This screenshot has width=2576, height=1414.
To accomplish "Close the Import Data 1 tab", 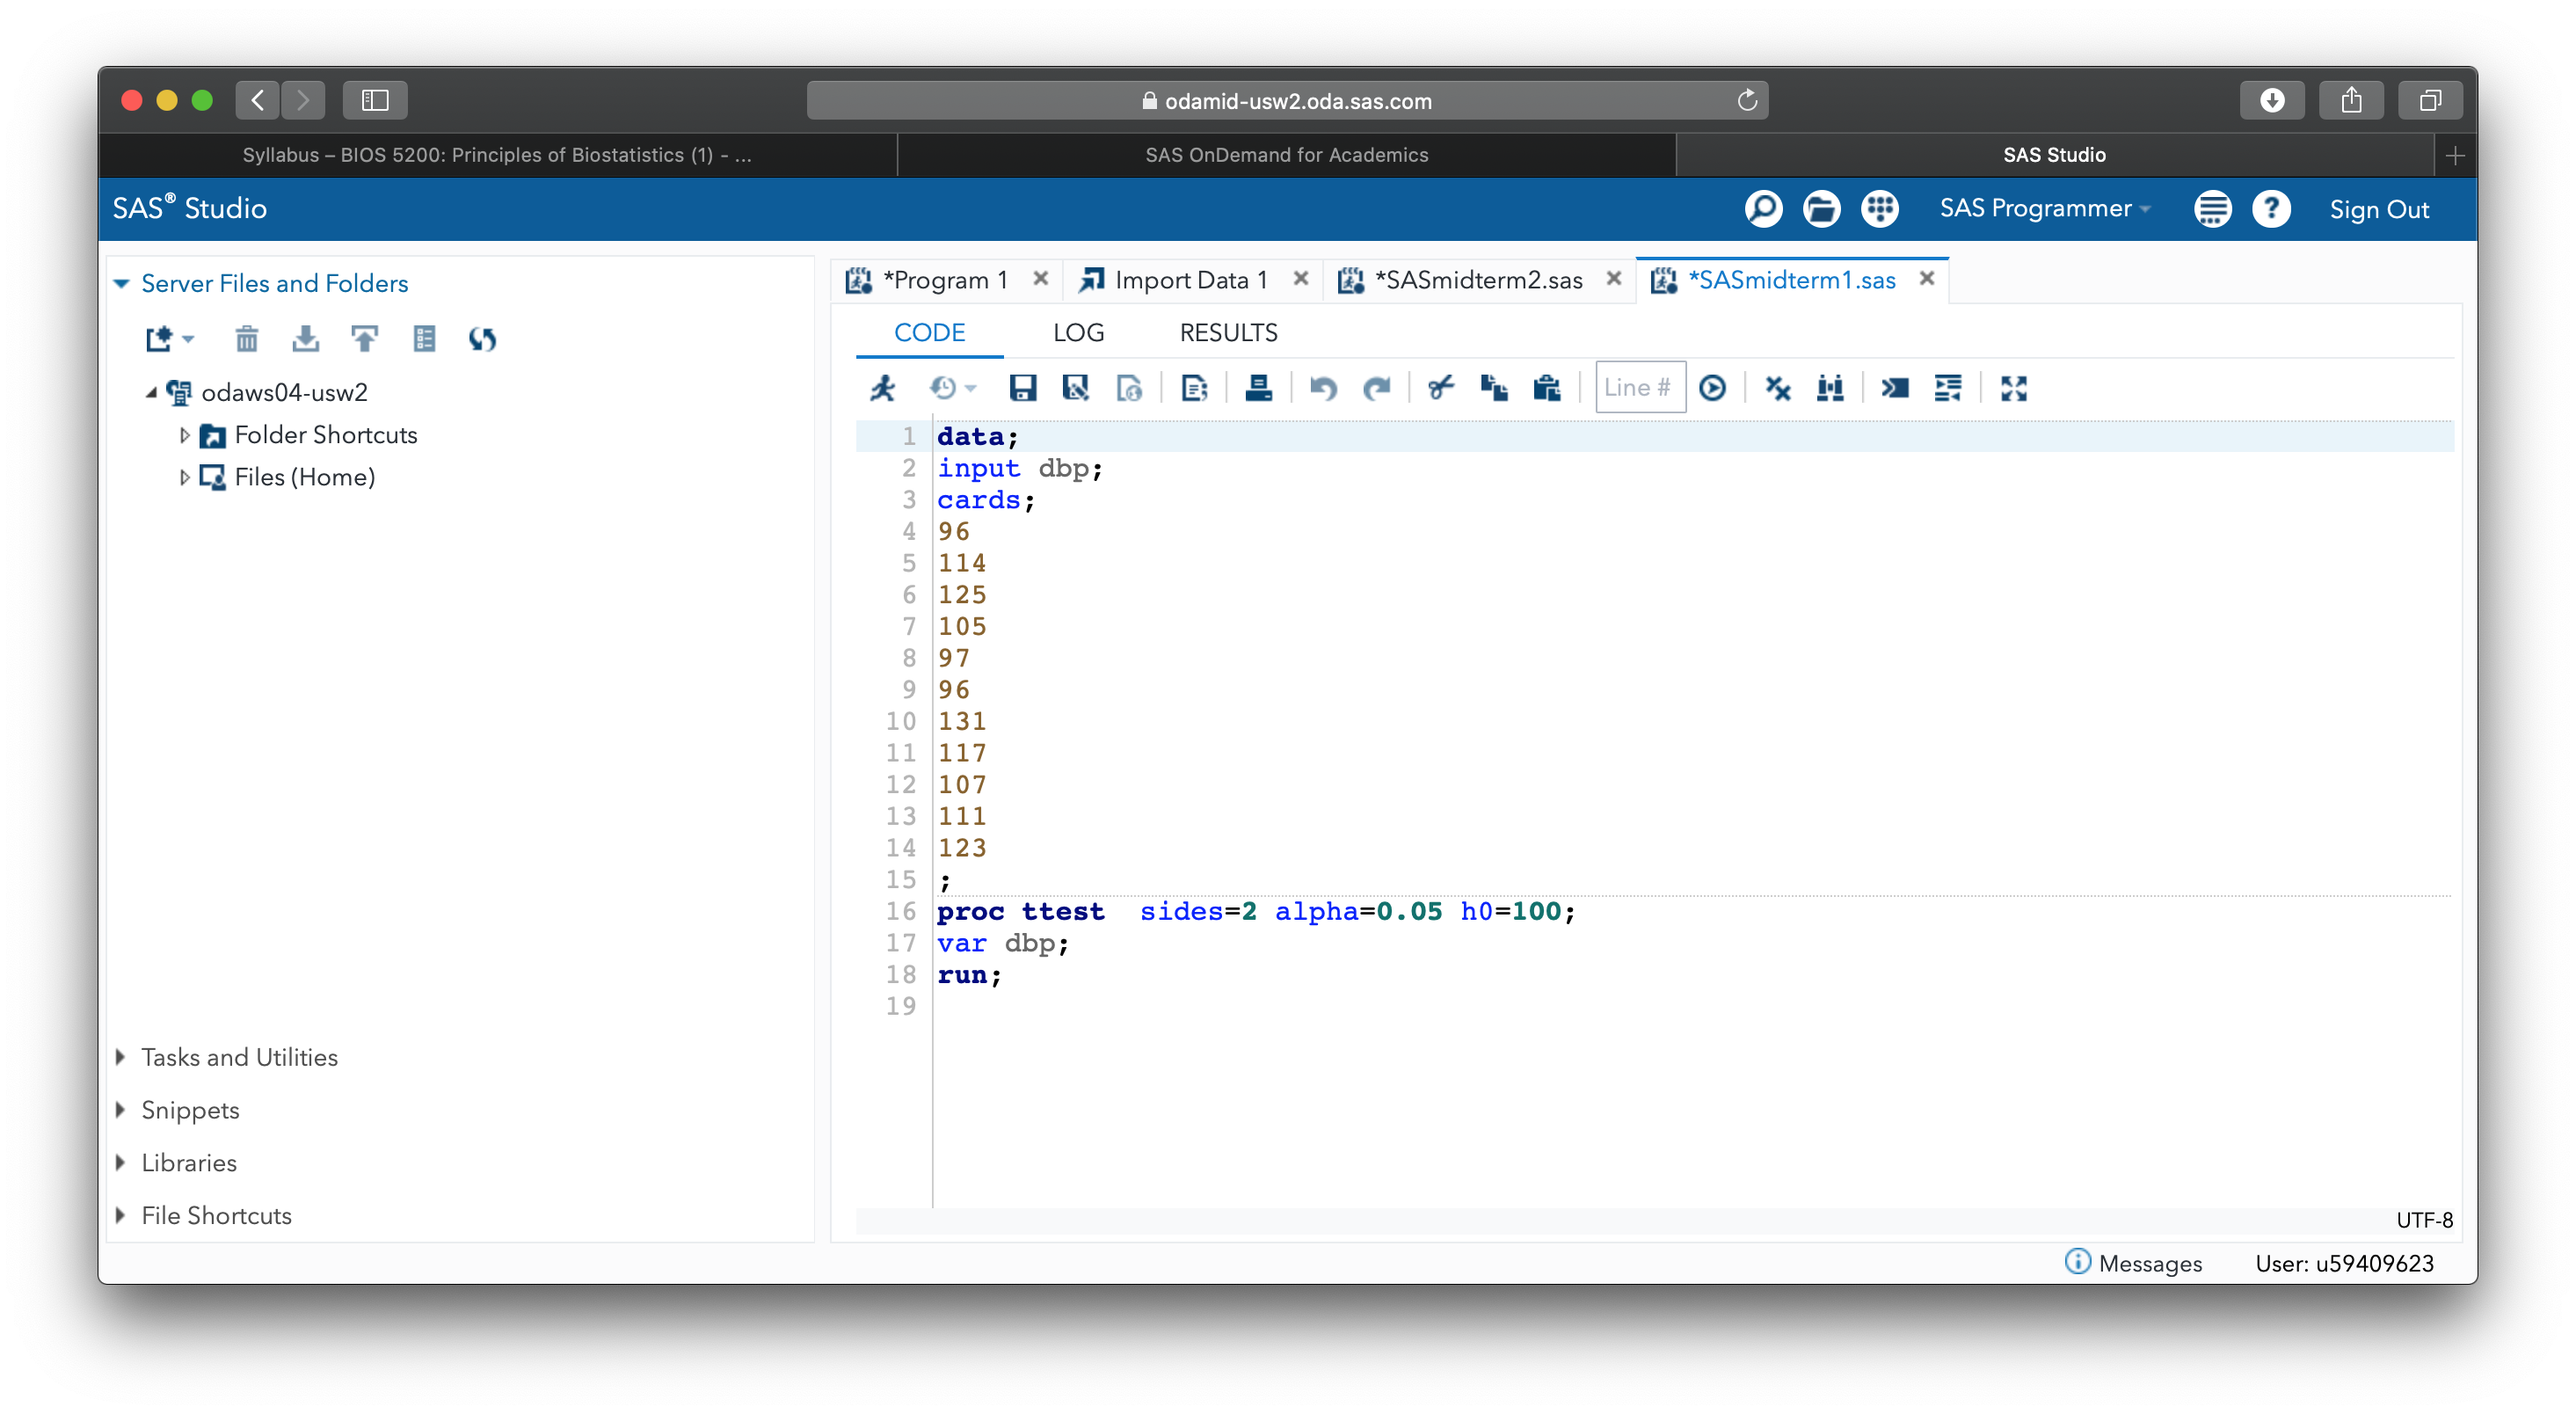I will [1300, 279].
